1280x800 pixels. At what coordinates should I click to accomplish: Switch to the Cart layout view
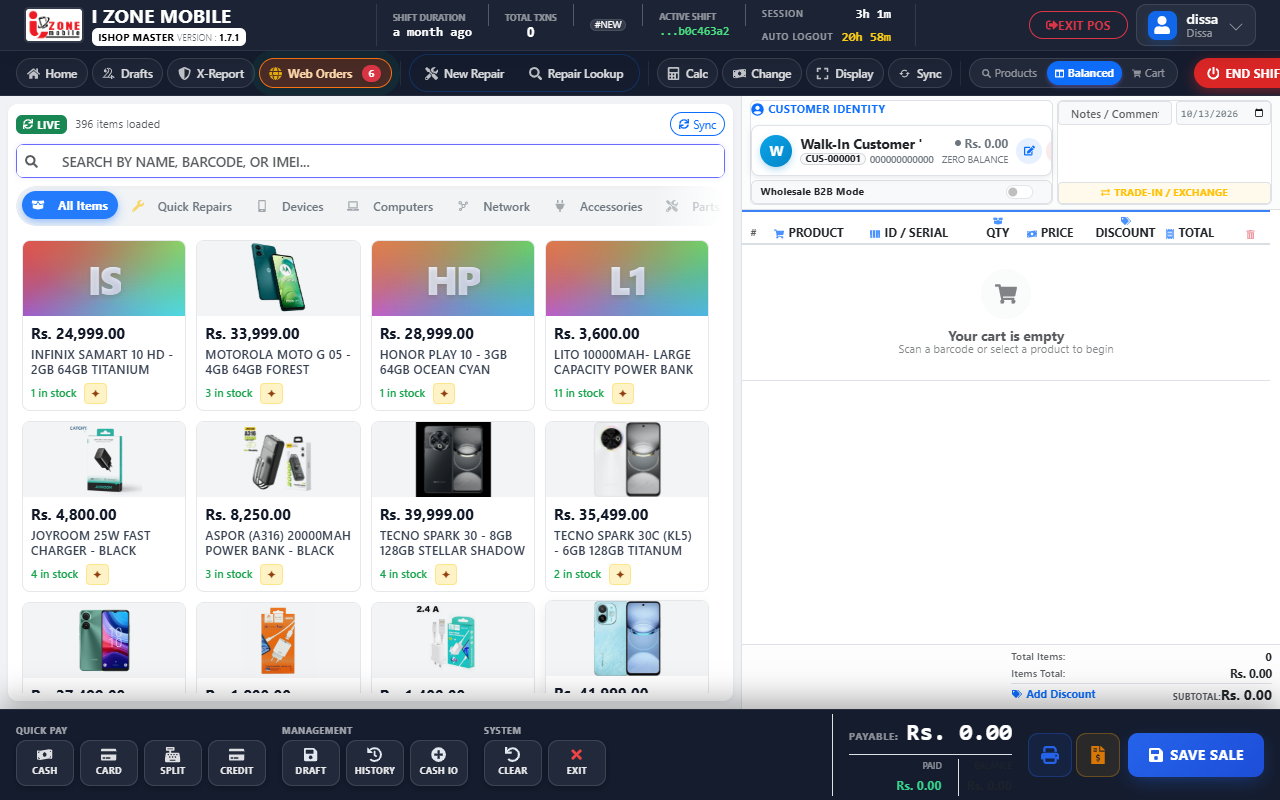tap(1148, 73)
